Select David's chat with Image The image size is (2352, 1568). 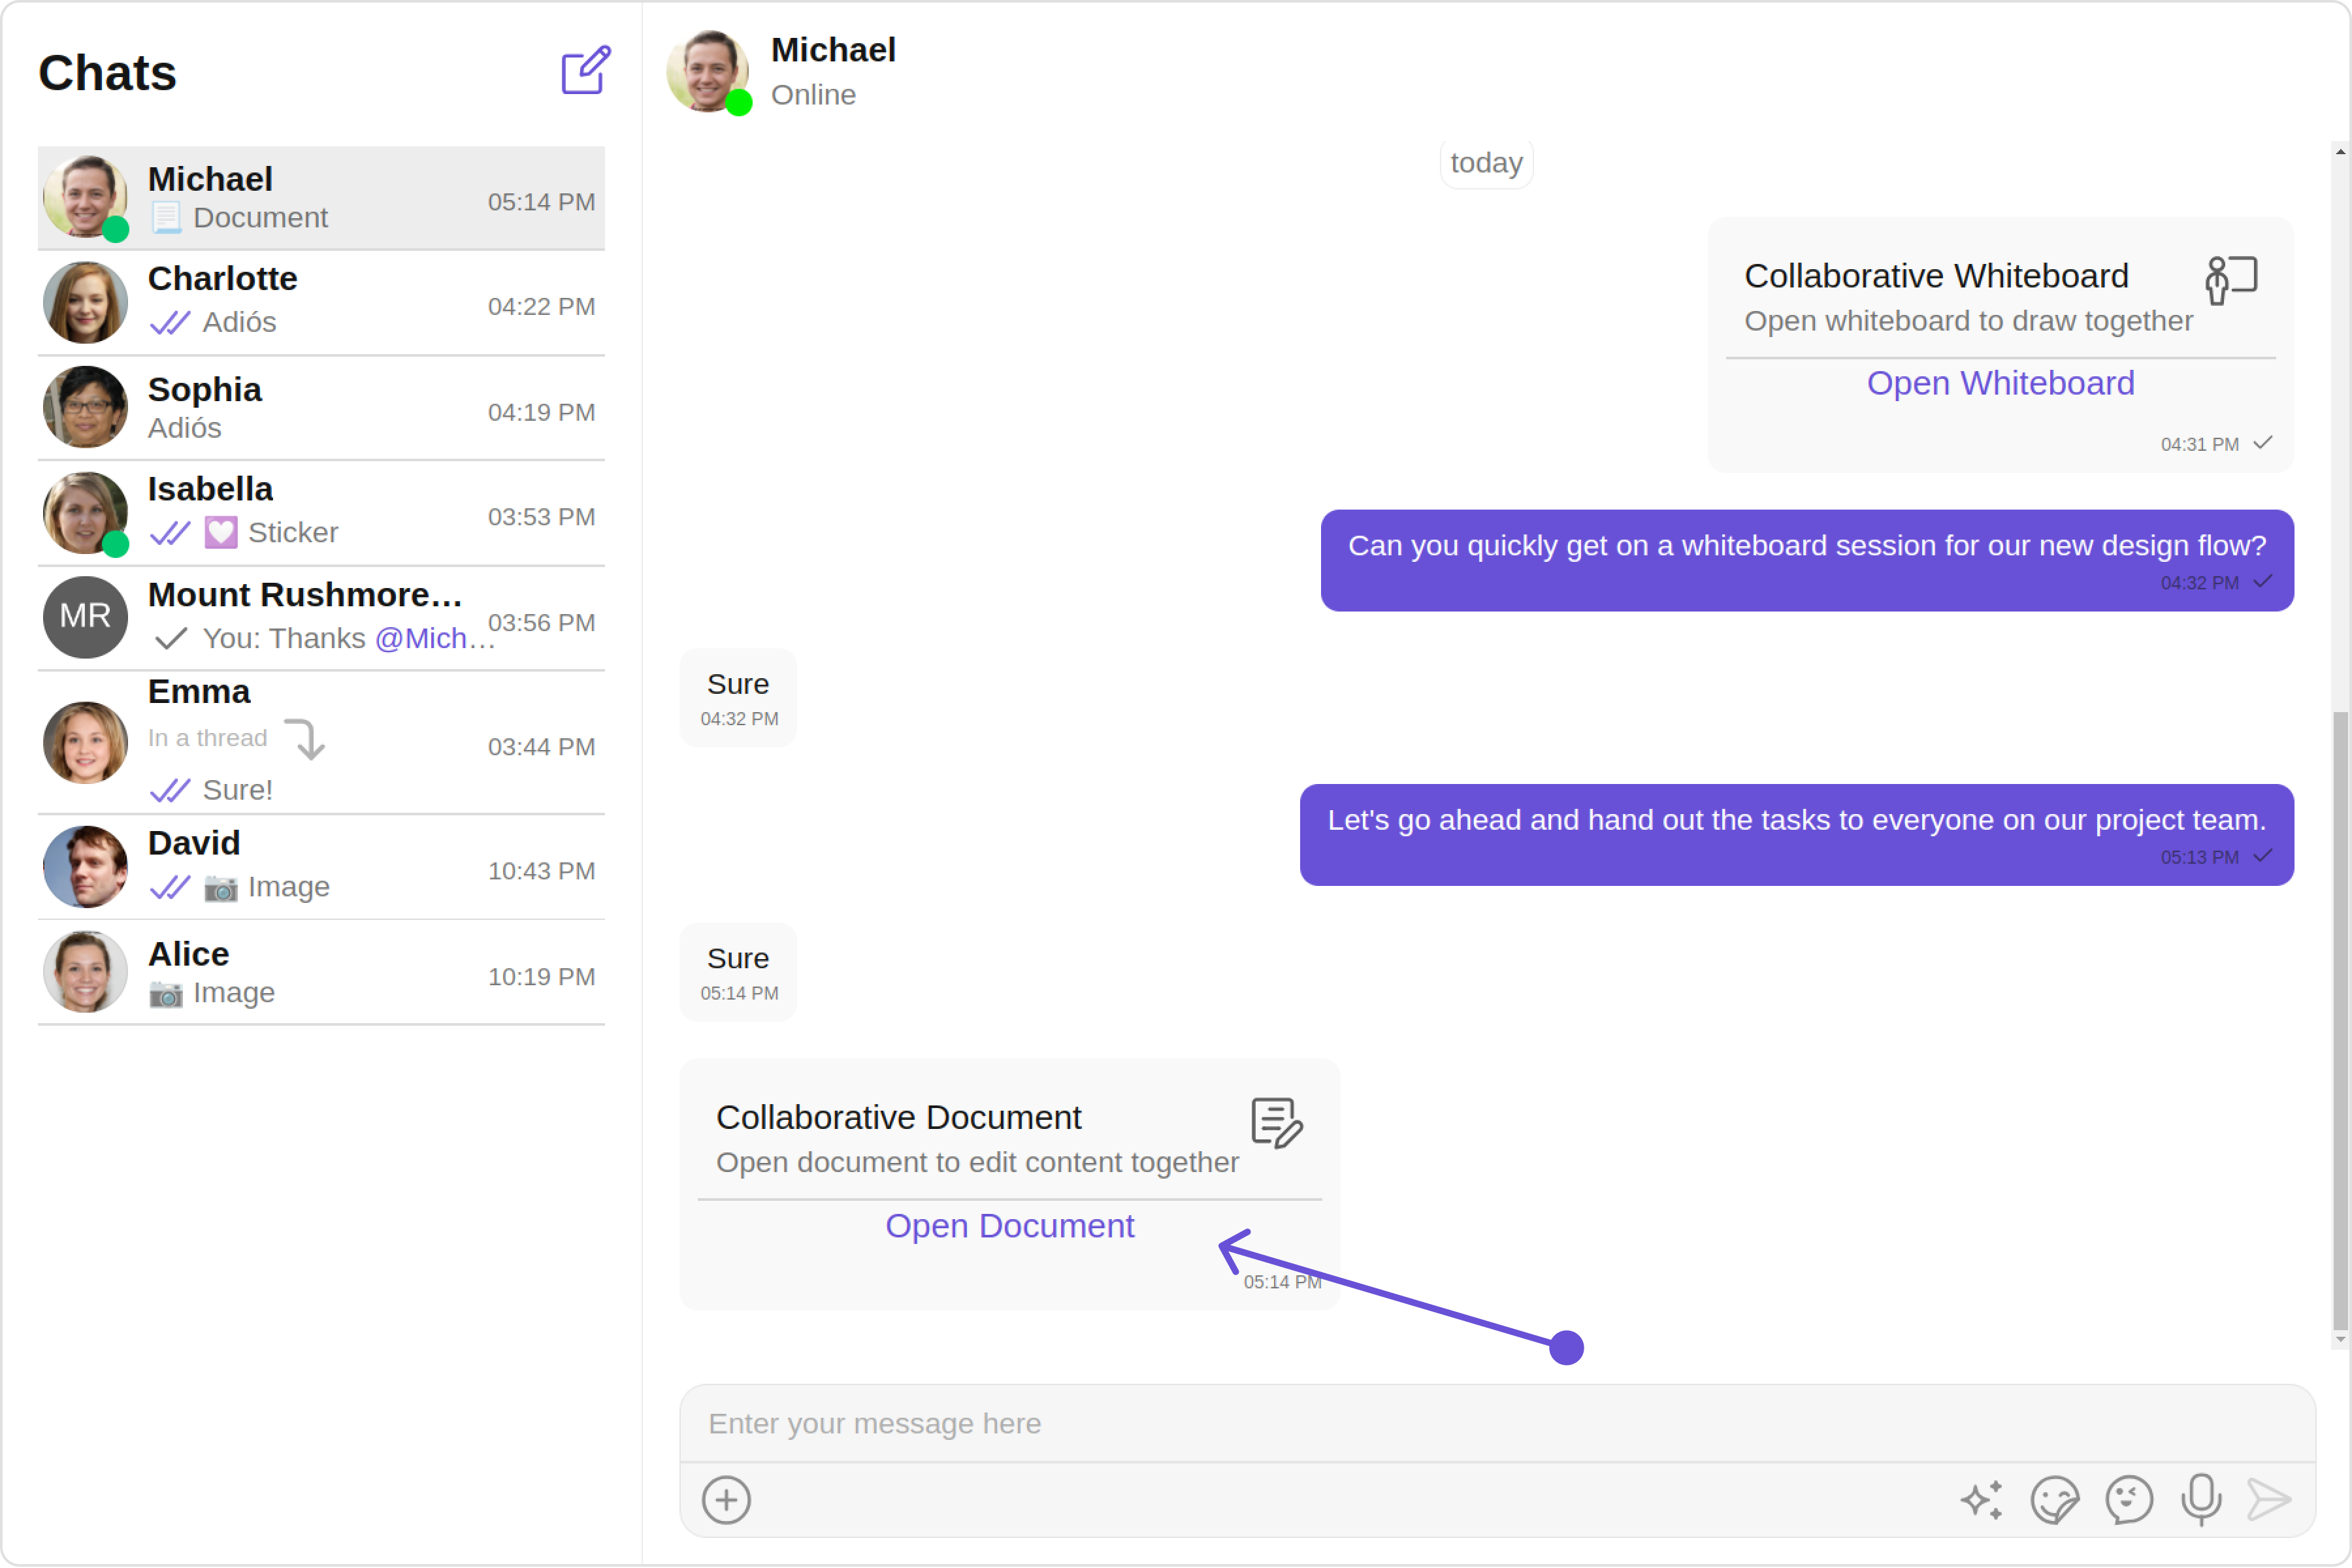click(320, 866)
